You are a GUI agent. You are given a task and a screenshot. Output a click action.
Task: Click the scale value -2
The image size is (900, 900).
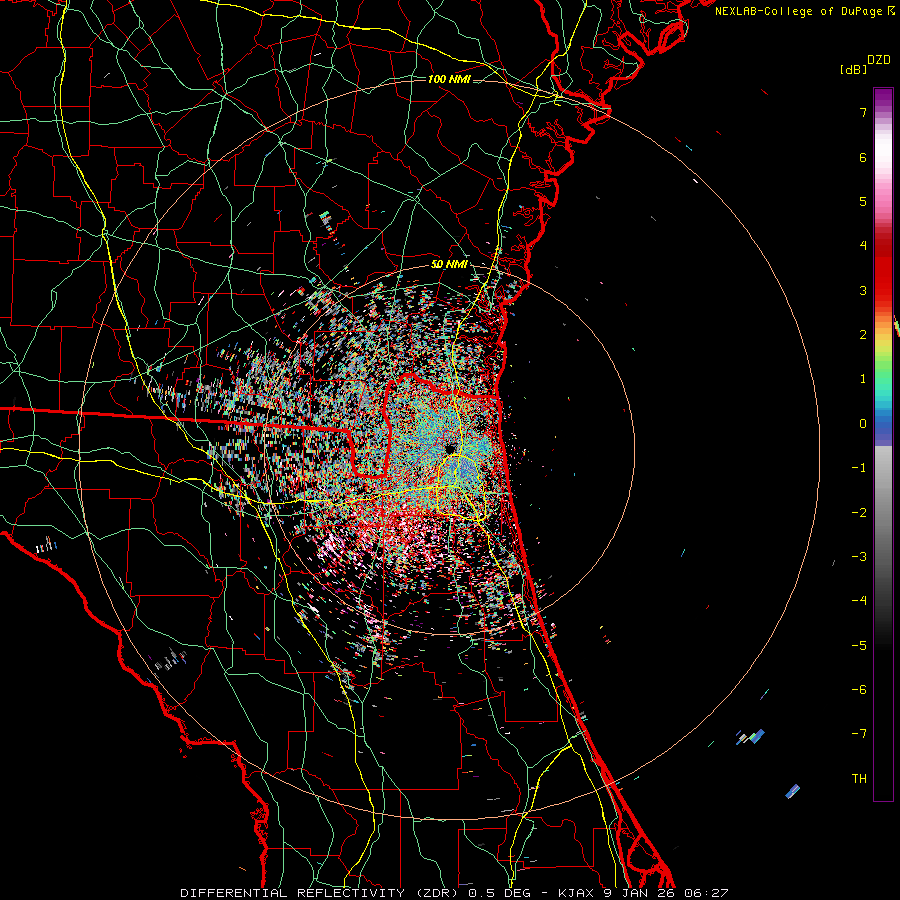859,513
